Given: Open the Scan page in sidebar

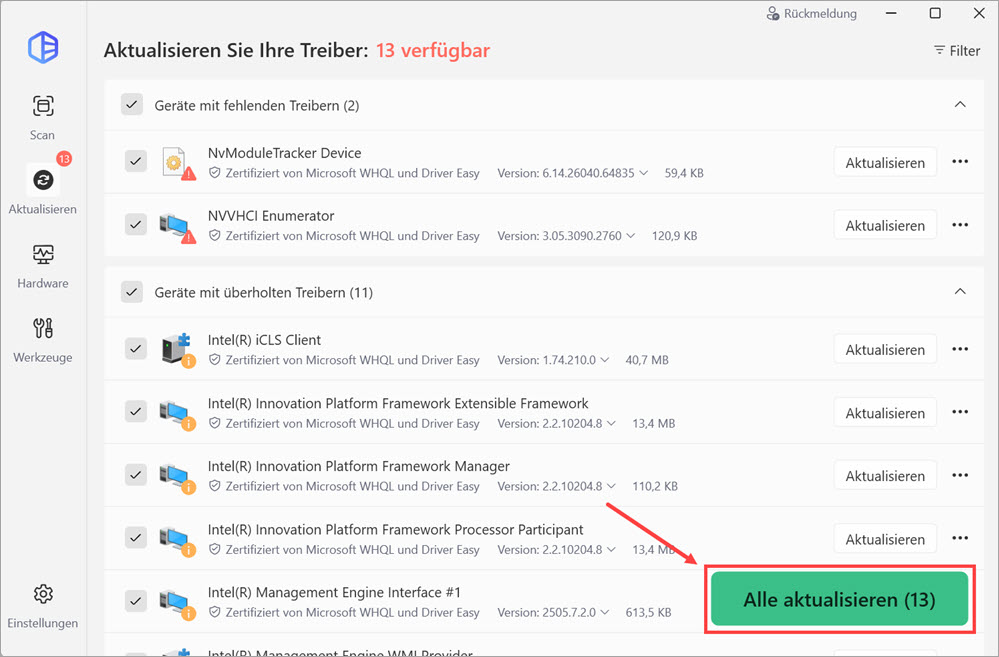Looking at the screenshot, I should tap(43, 117).
